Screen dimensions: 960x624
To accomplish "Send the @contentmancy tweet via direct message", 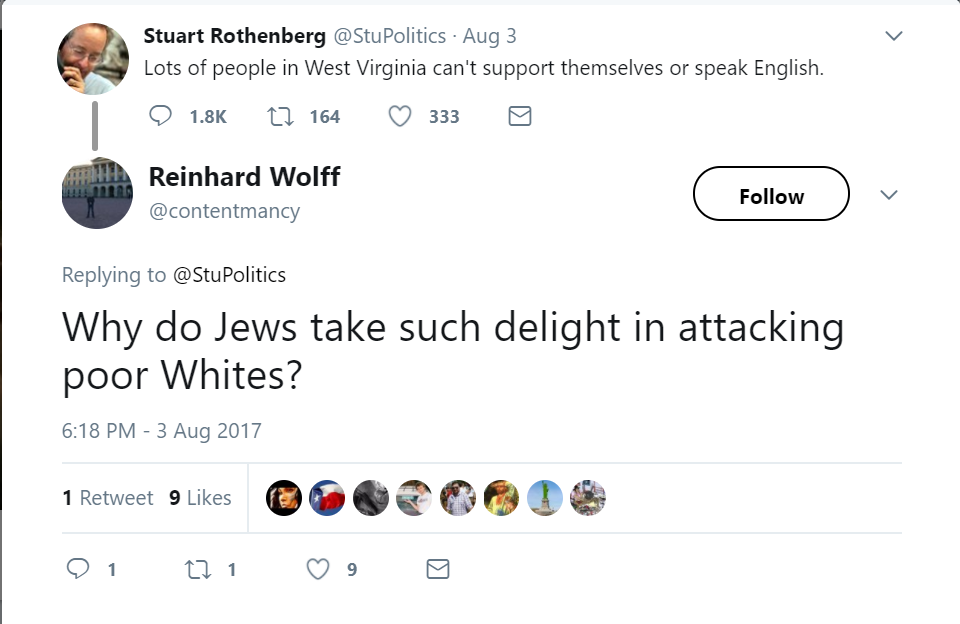I will [438, 569].
